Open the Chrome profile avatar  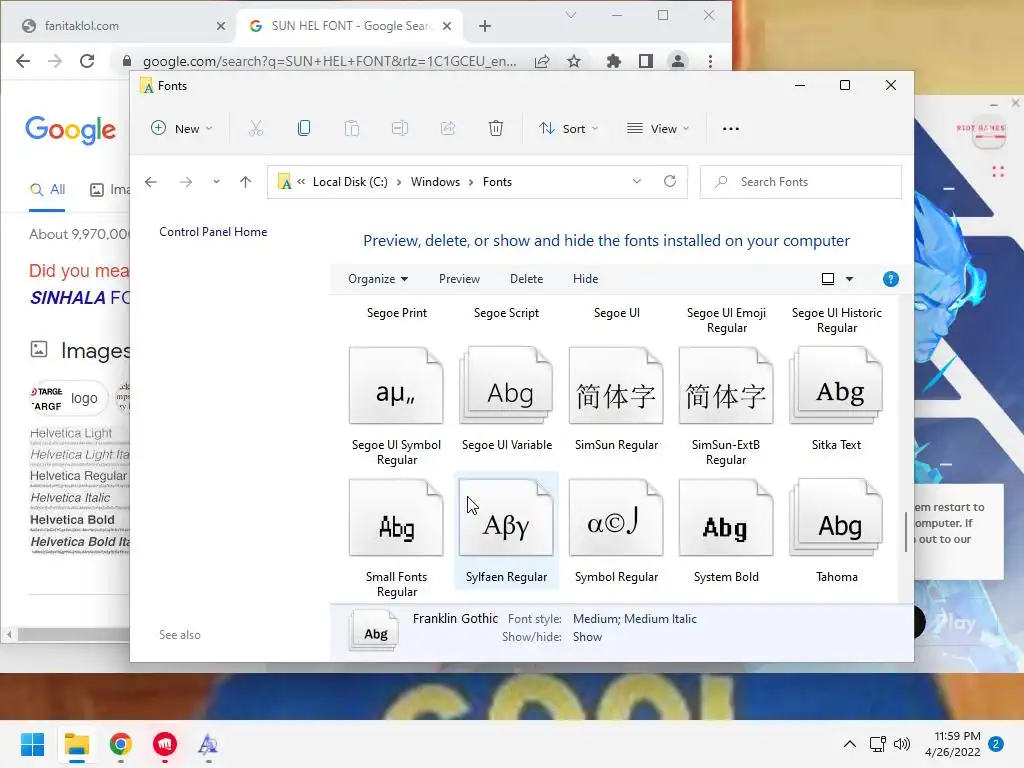[678, 61]
